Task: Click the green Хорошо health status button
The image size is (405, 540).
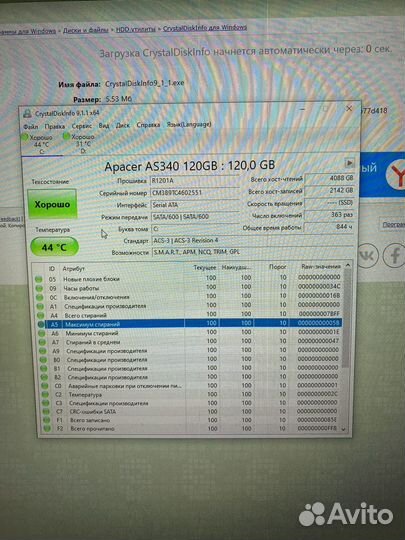Action: coord(52,204)
